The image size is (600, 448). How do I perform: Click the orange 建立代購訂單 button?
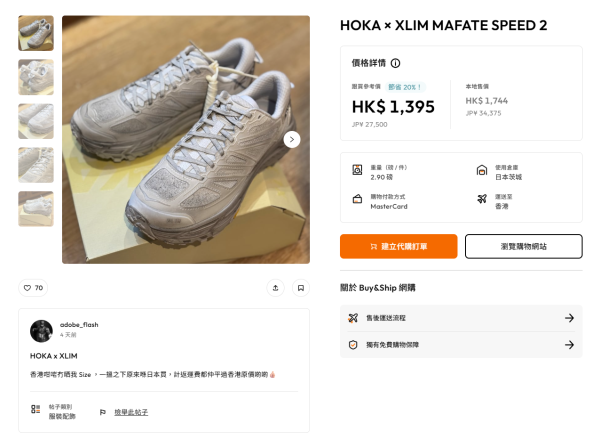coord(399,246)
